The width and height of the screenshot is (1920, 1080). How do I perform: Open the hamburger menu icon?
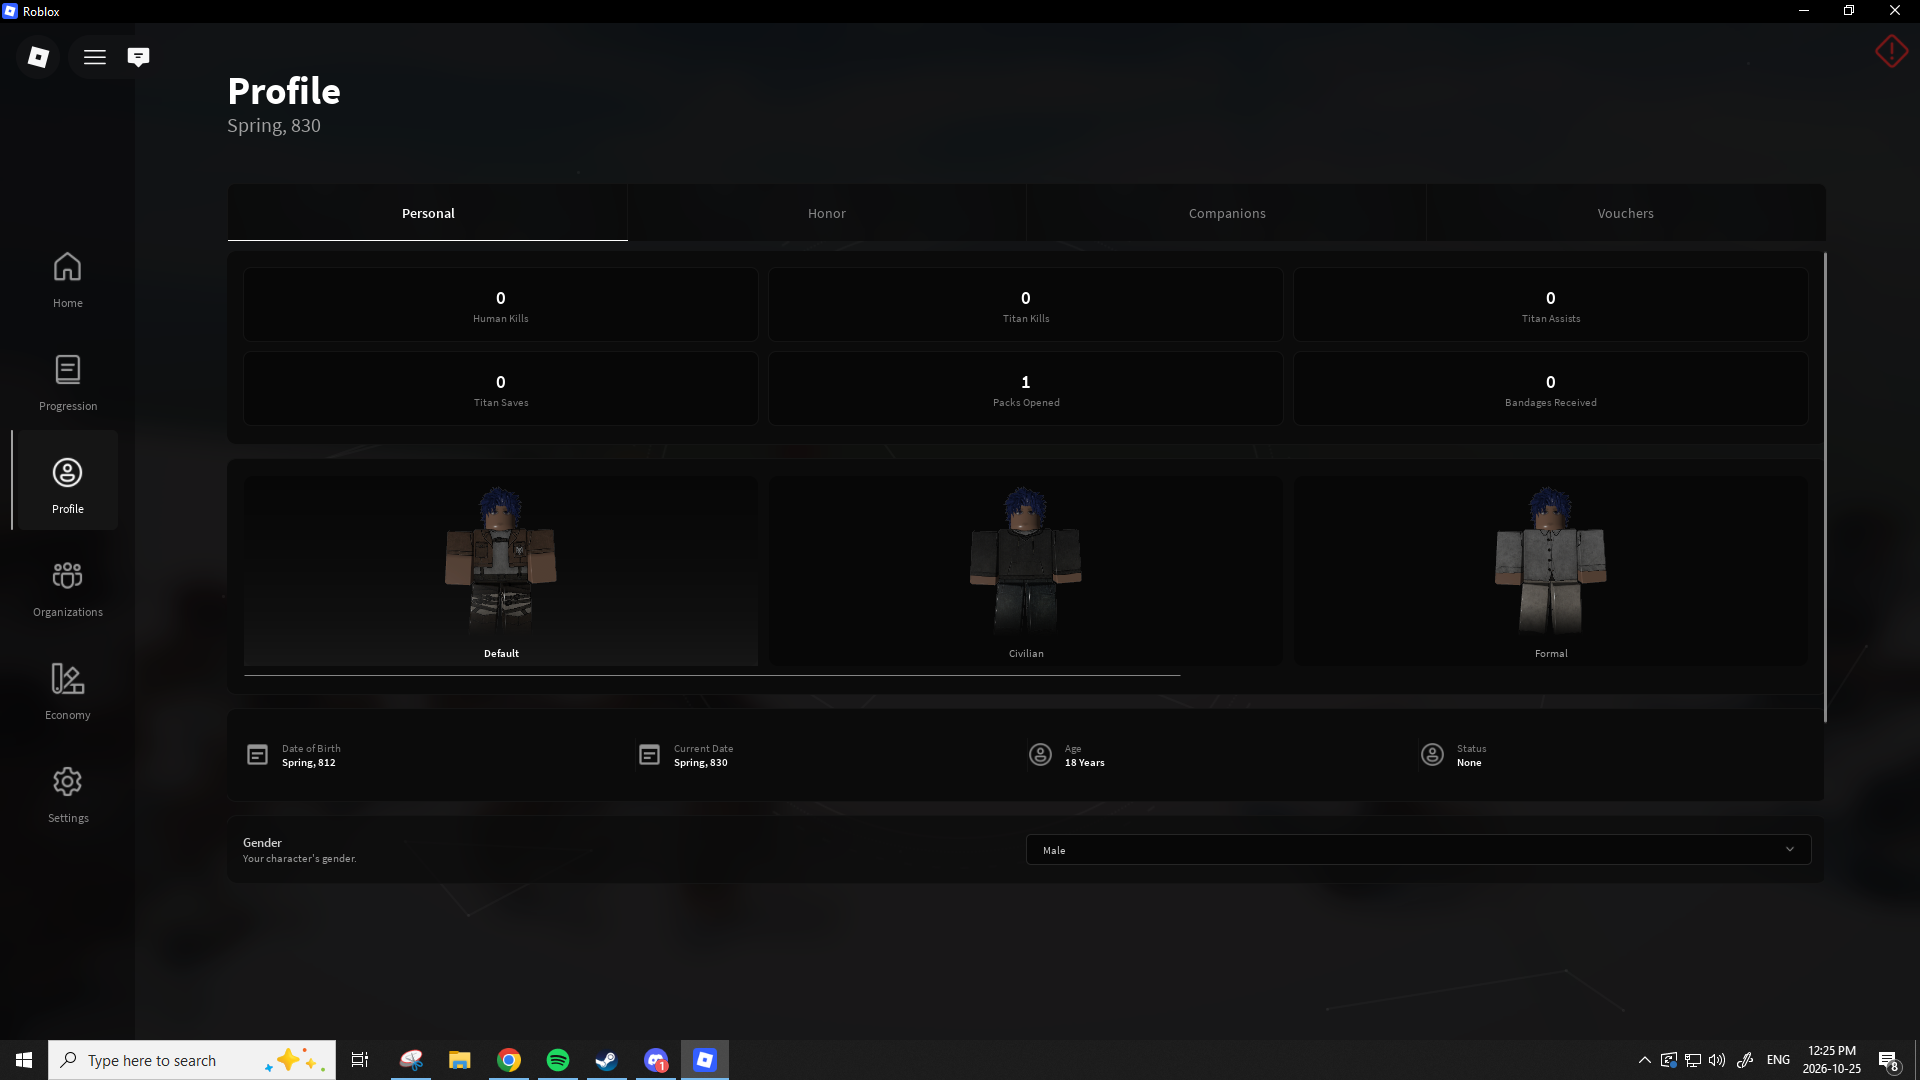(95, 57)
